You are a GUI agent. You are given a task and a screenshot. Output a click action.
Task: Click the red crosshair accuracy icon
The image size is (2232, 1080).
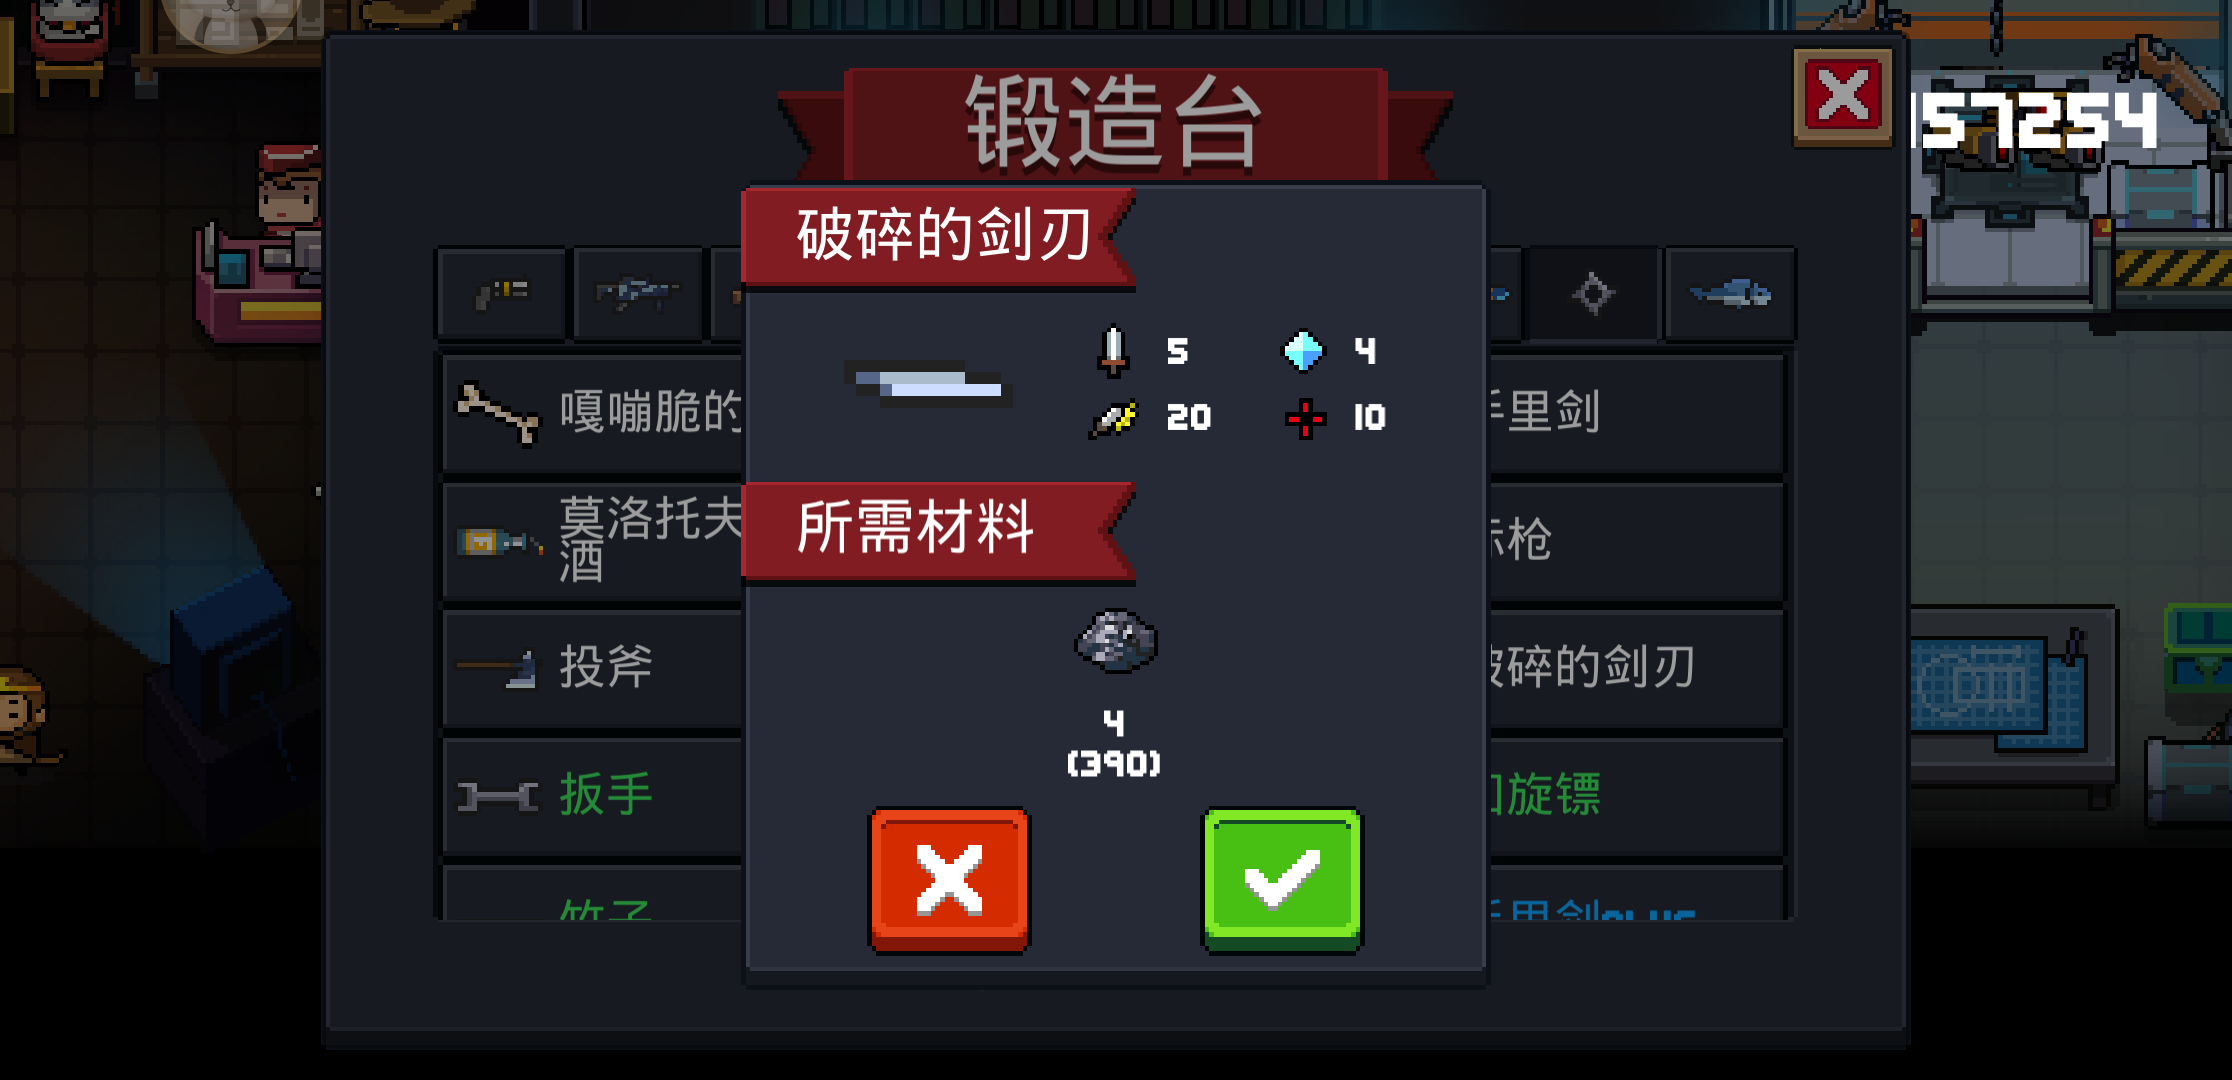[x=1305, y=418]
